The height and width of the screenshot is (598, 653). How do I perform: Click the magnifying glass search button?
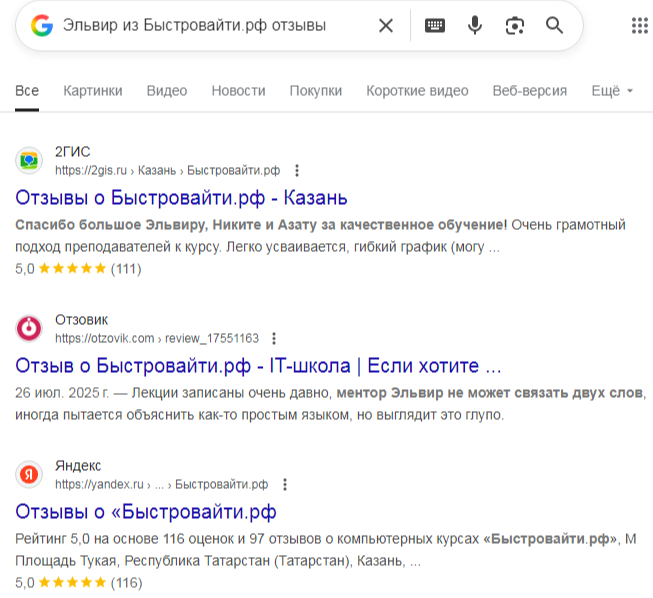555,25
